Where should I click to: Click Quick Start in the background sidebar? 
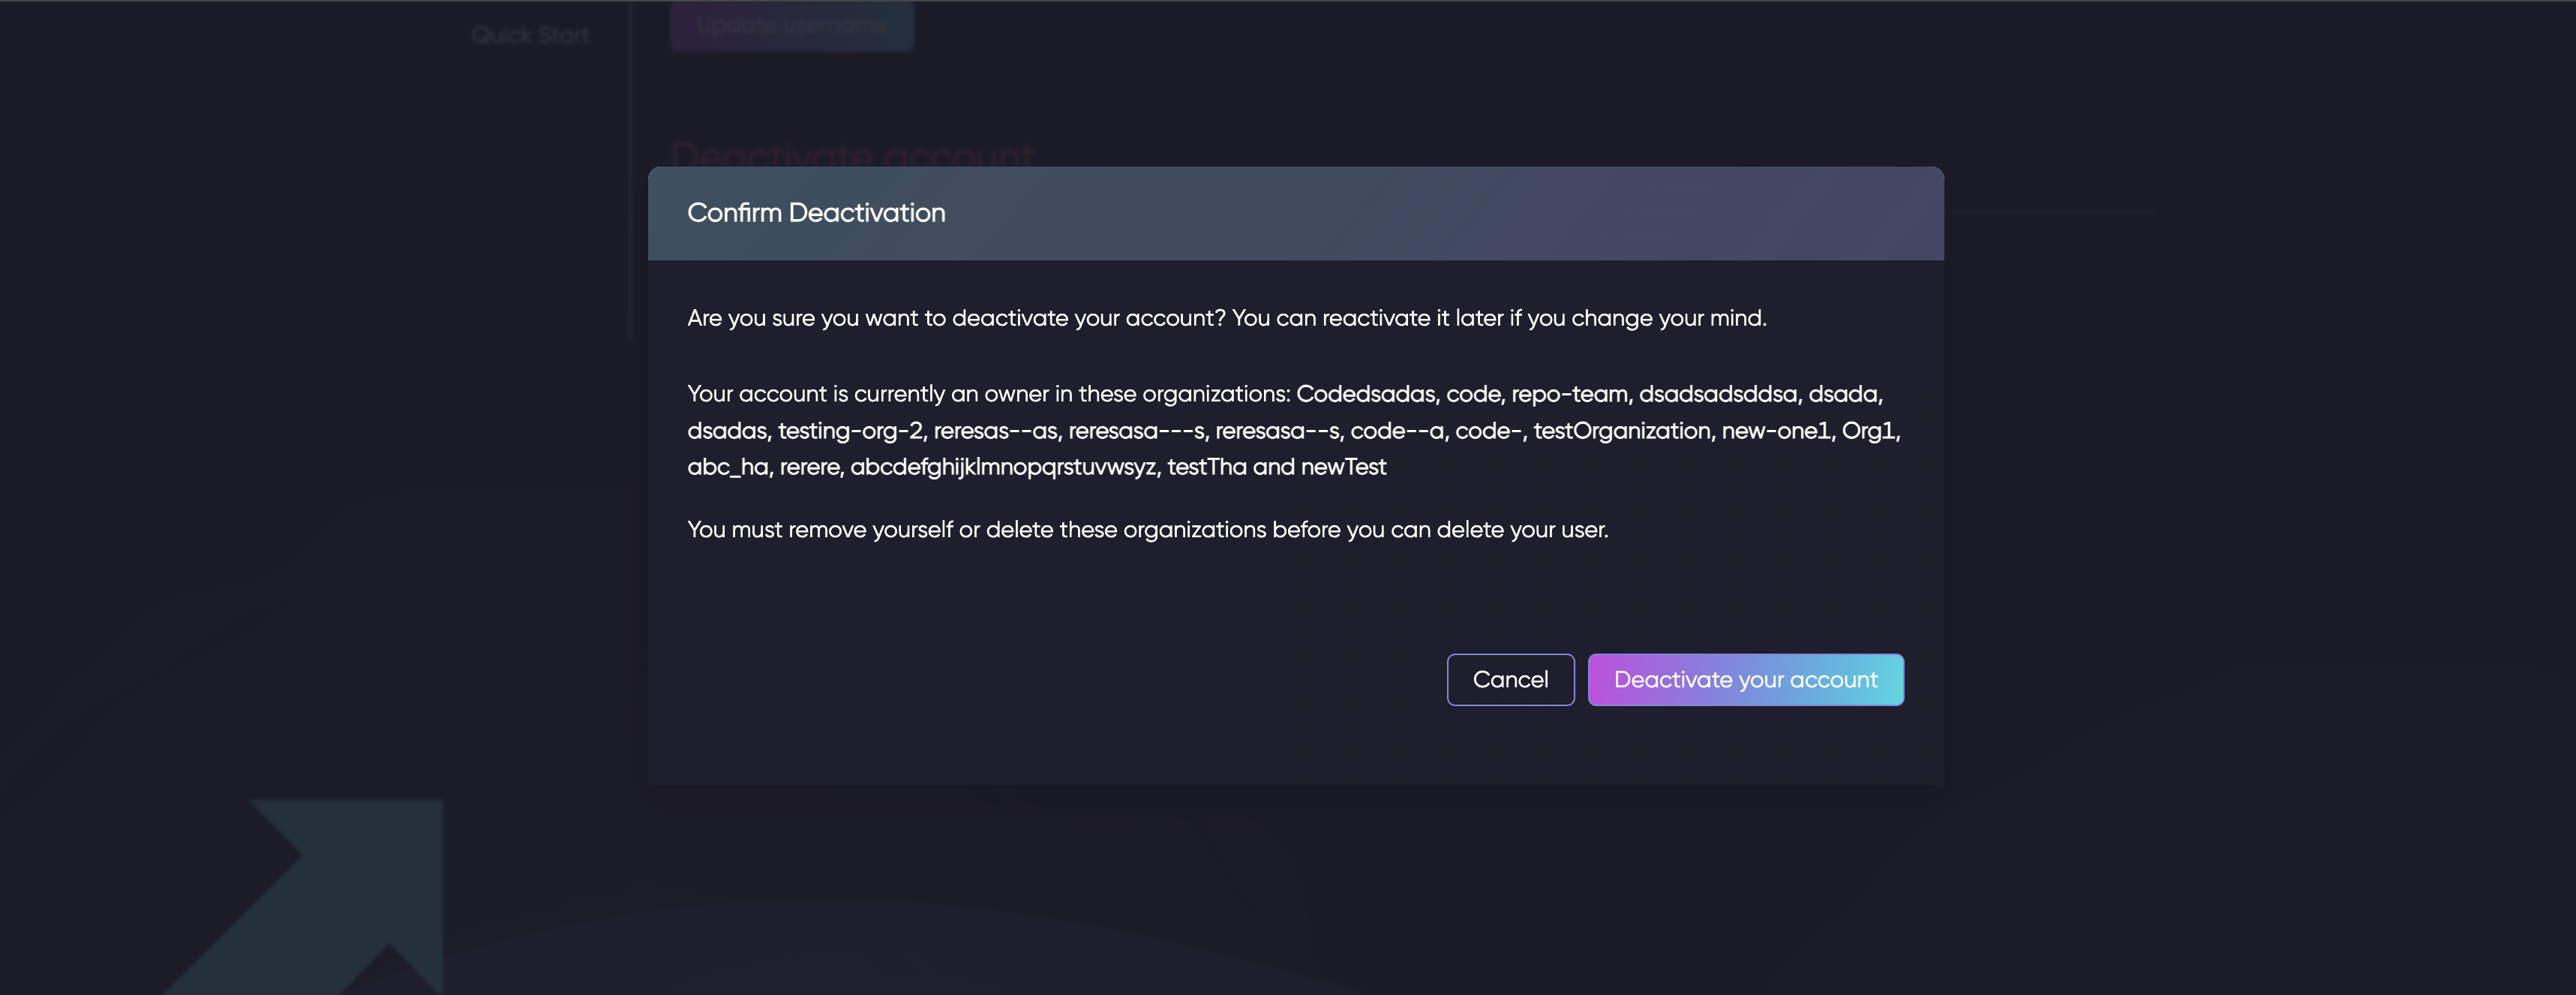530,35
